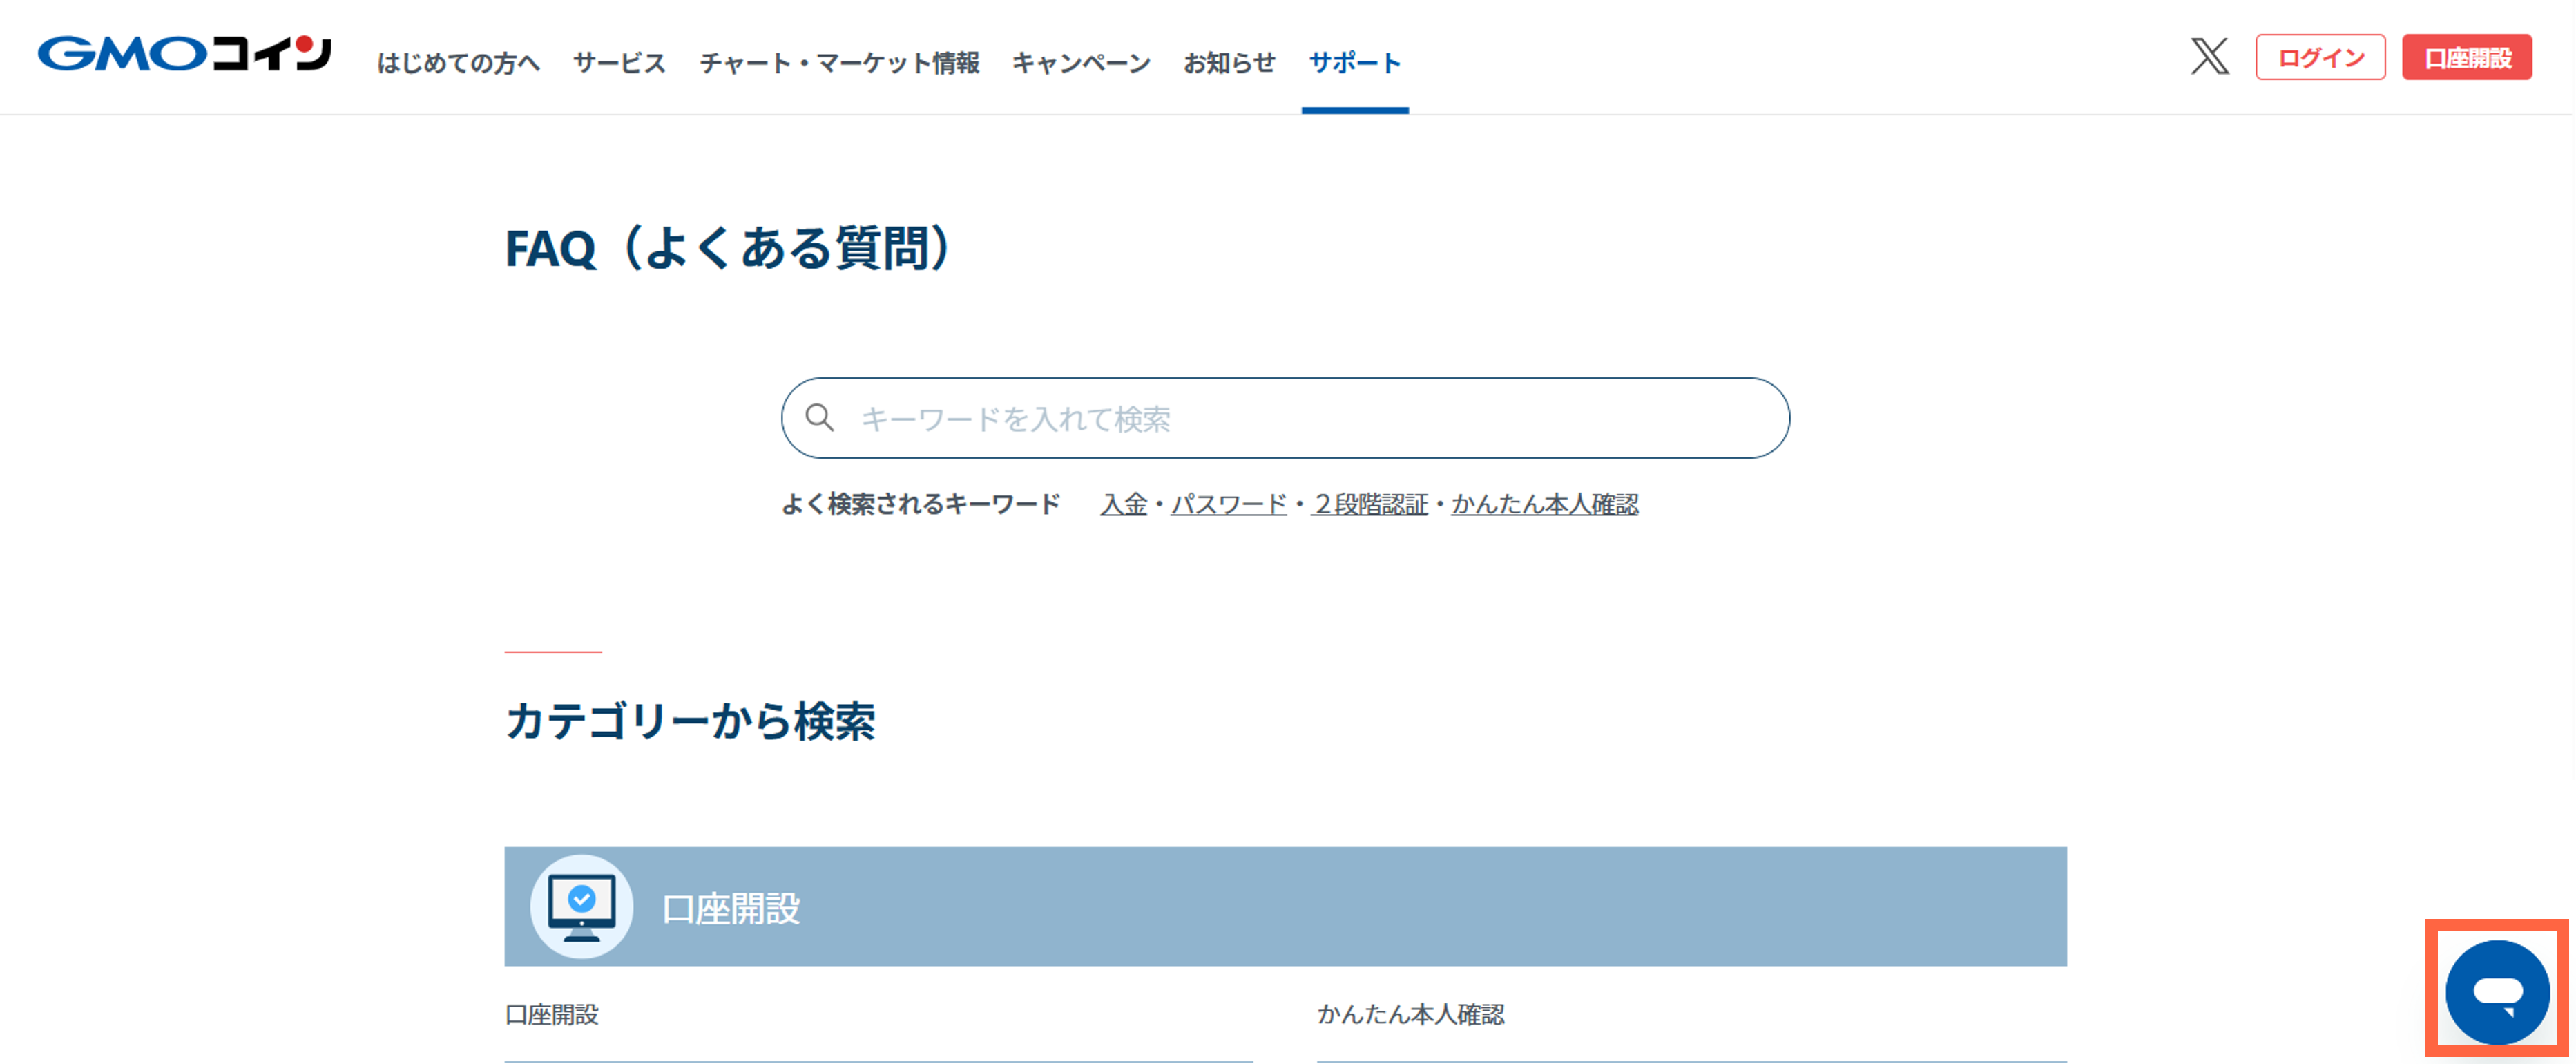The image size is (2576, 1064).
Task: Select the サポート tab
Action: (x=1355, y=63)
